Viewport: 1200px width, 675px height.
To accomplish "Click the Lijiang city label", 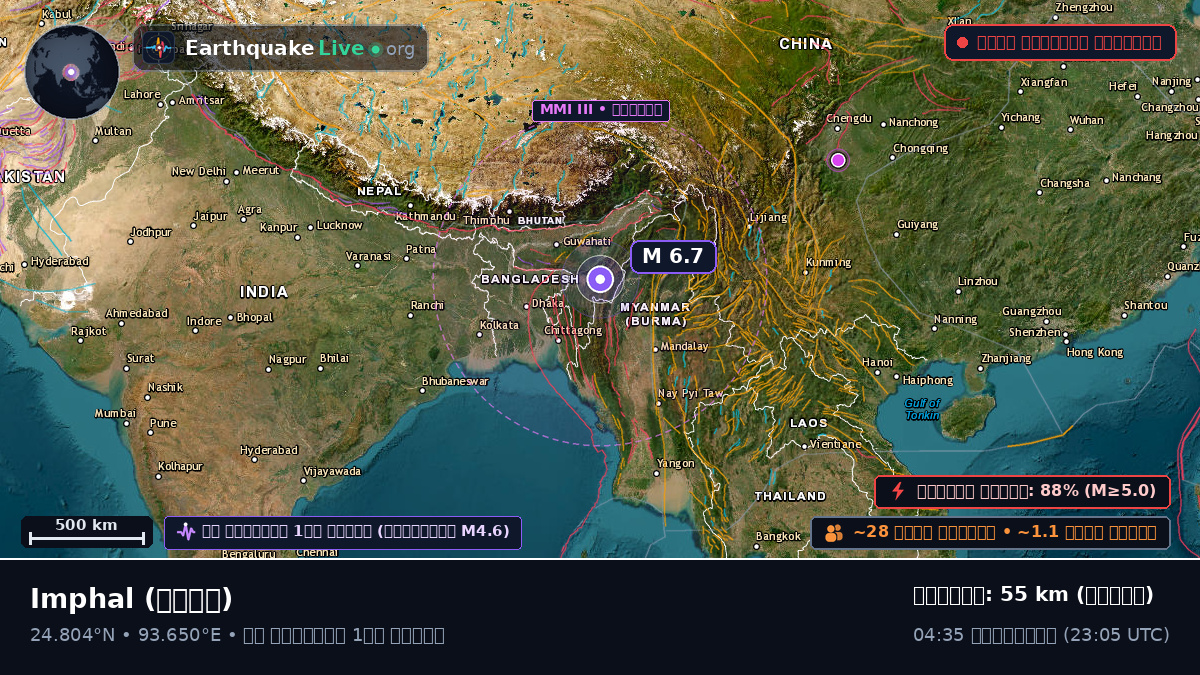I will pos(768,217).
